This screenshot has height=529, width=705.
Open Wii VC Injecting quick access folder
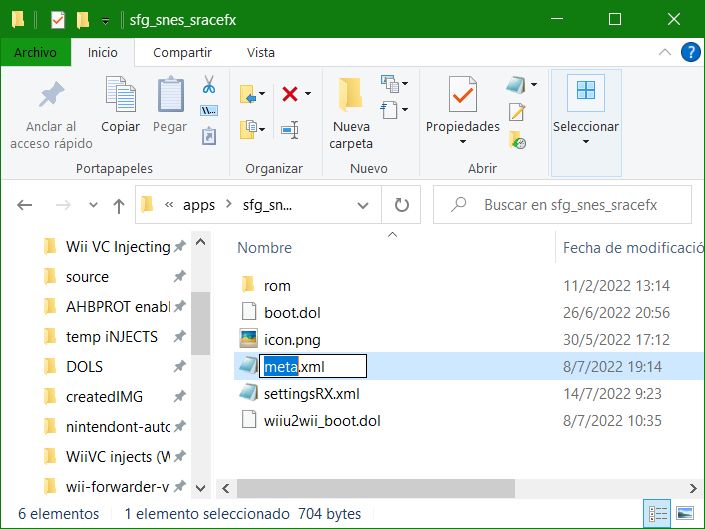point(118,247)
